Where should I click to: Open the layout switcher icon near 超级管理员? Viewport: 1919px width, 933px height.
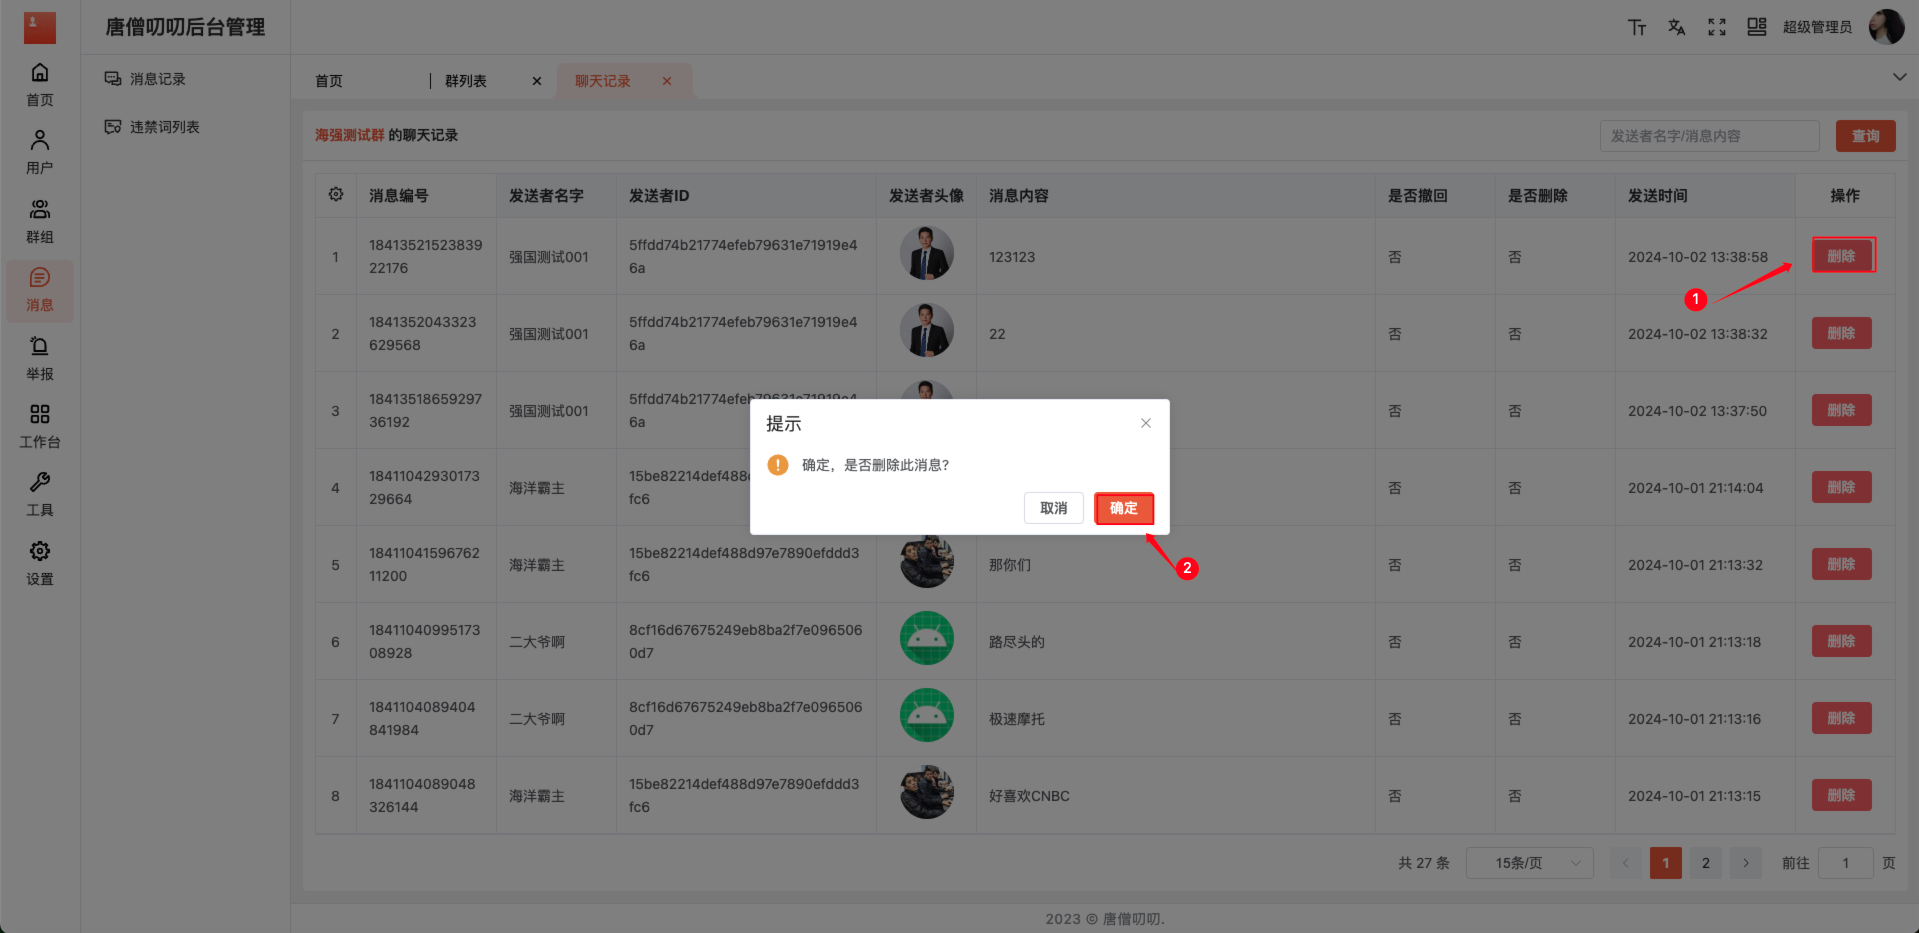1756,27
